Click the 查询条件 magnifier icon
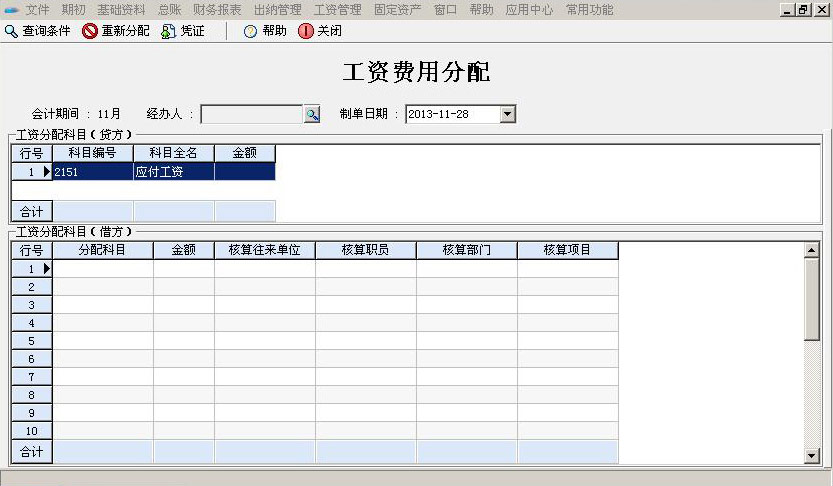The width and height of the screenshot is (833, 486). pos(11,31)
